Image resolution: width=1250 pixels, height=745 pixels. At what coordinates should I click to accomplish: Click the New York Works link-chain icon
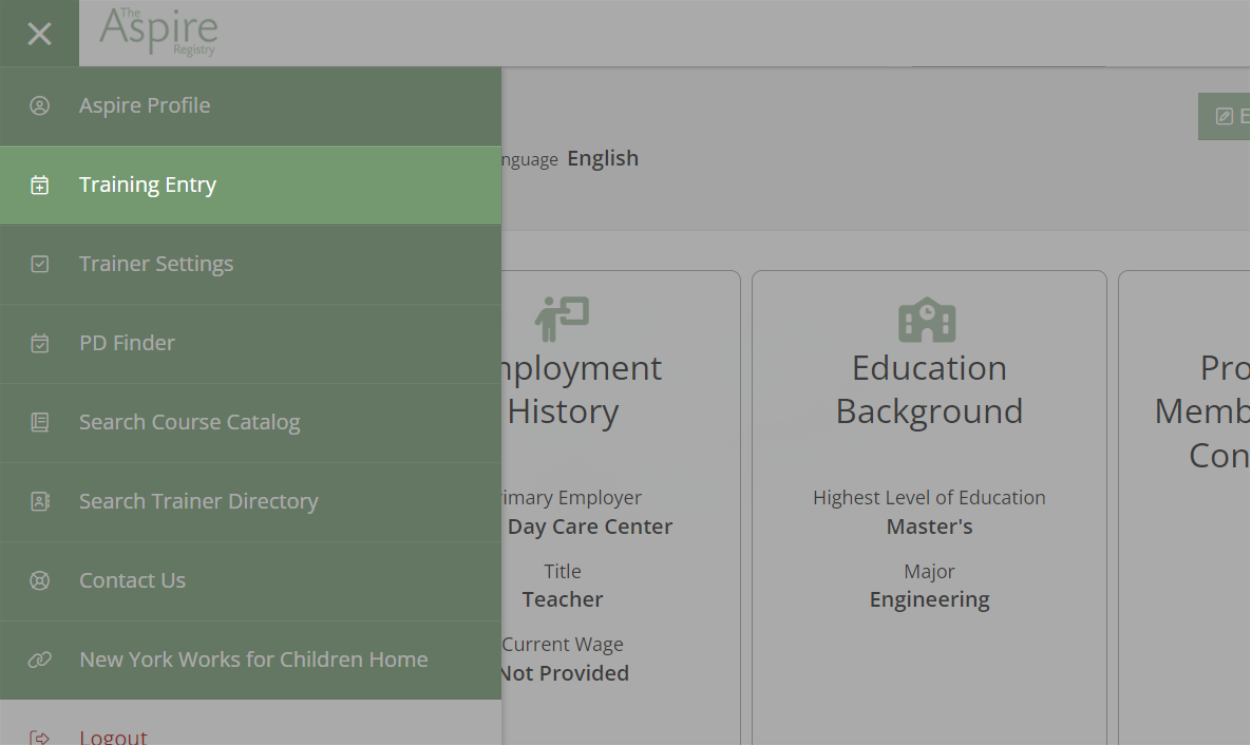click(x=39, y=660)
